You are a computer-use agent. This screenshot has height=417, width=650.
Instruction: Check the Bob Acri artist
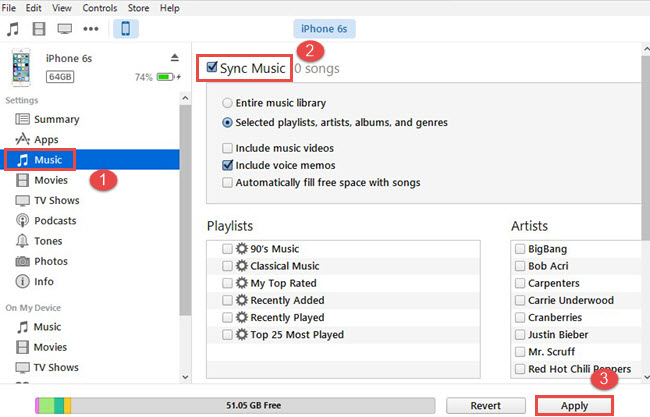[x=520, y=266]
